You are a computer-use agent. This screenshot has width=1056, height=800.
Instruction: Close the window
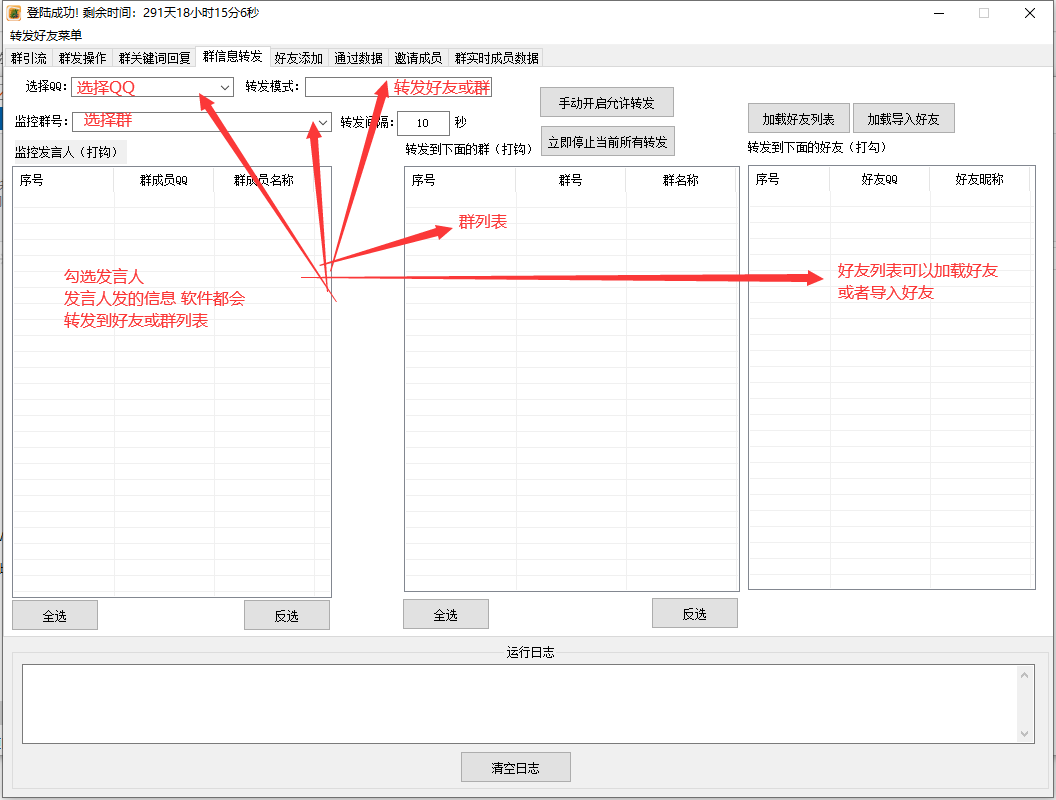click(1030, 13)
